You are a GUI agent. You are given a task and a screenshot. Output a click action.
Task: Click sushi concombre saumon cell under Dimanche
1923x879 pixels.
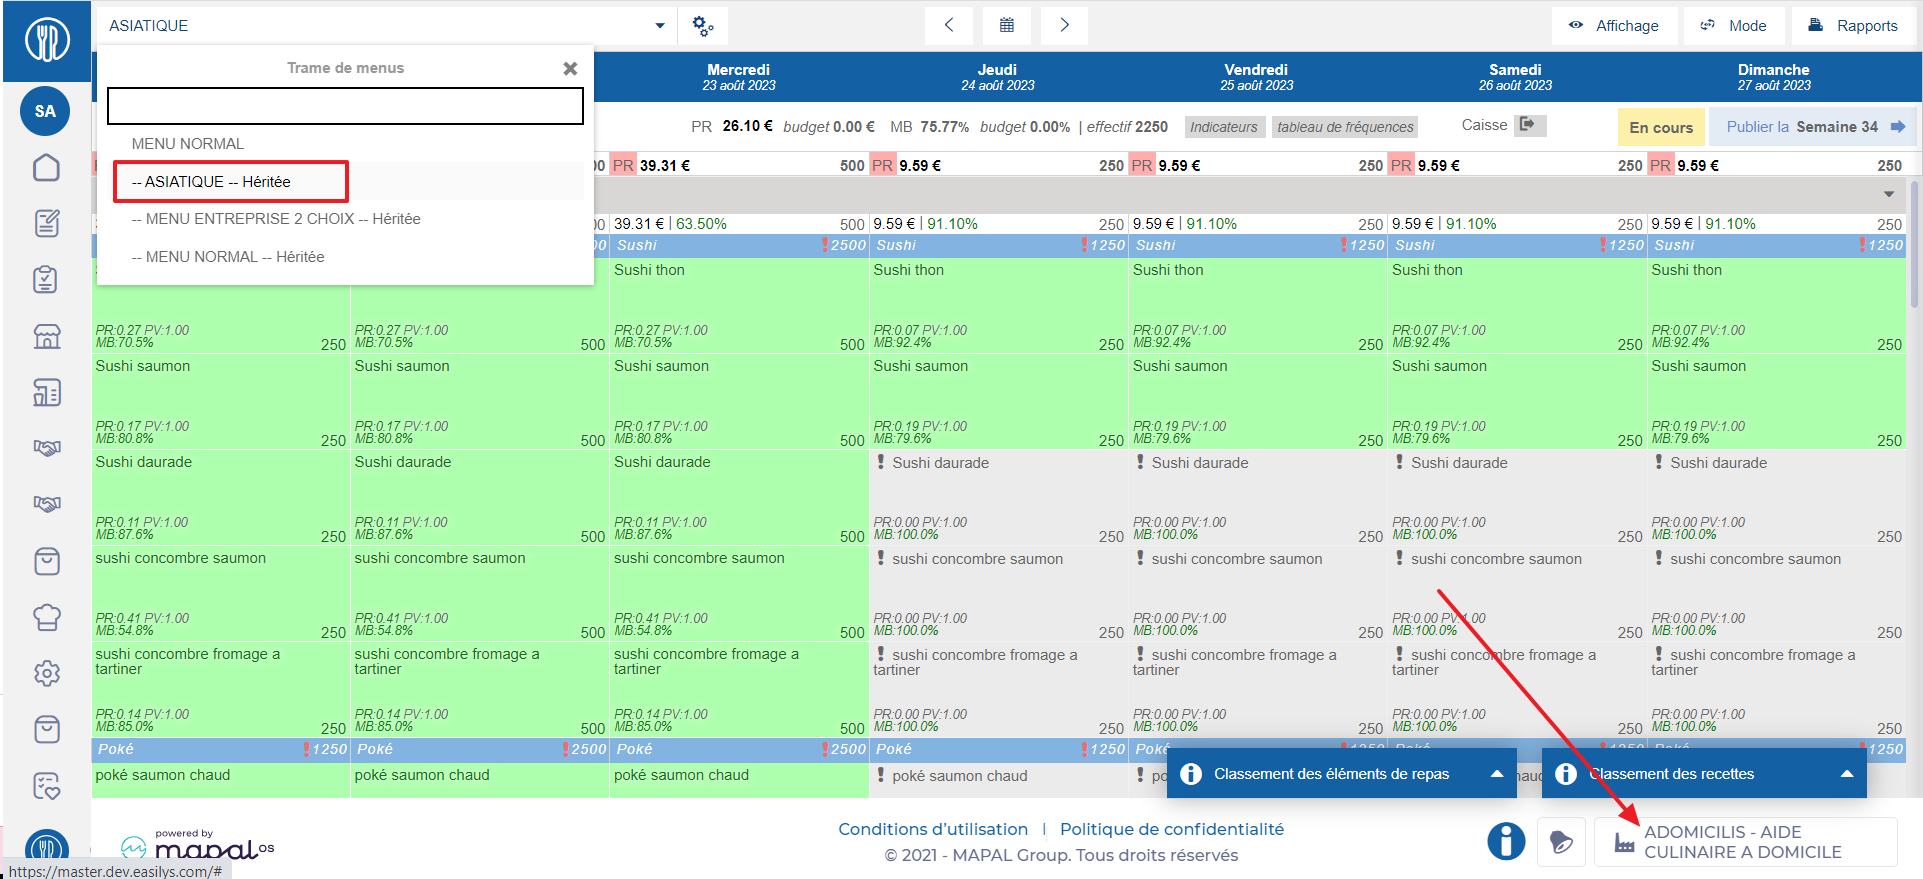point(1777,593)
